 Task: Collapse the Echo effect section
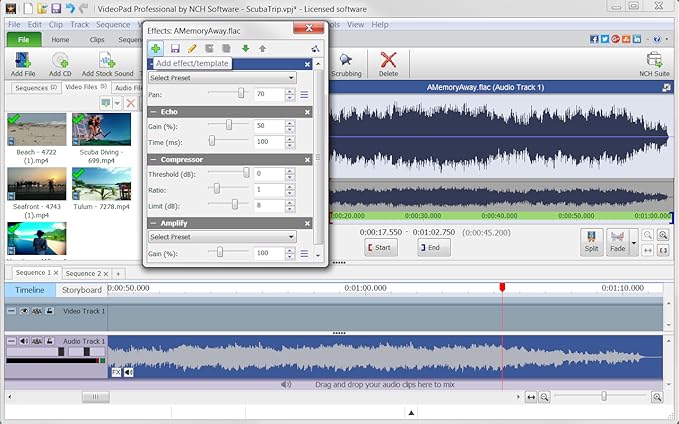[x=154, y=111]
